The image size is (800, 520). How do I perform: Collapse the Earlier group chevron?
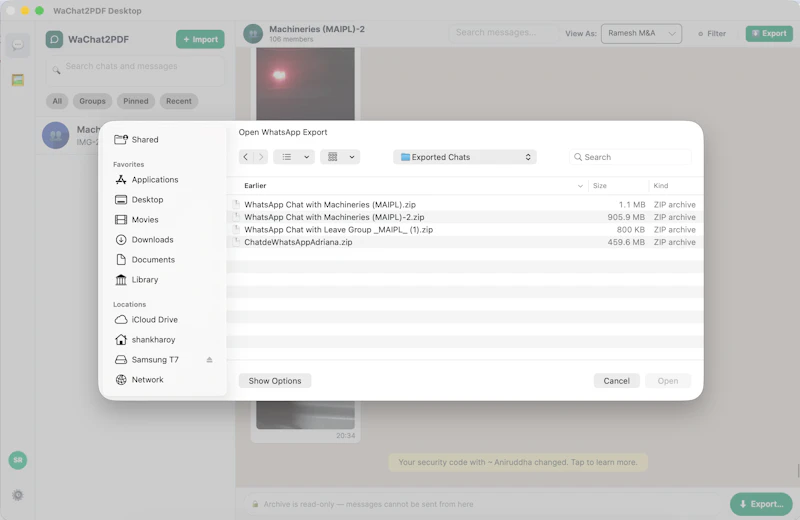pos(580,186)
